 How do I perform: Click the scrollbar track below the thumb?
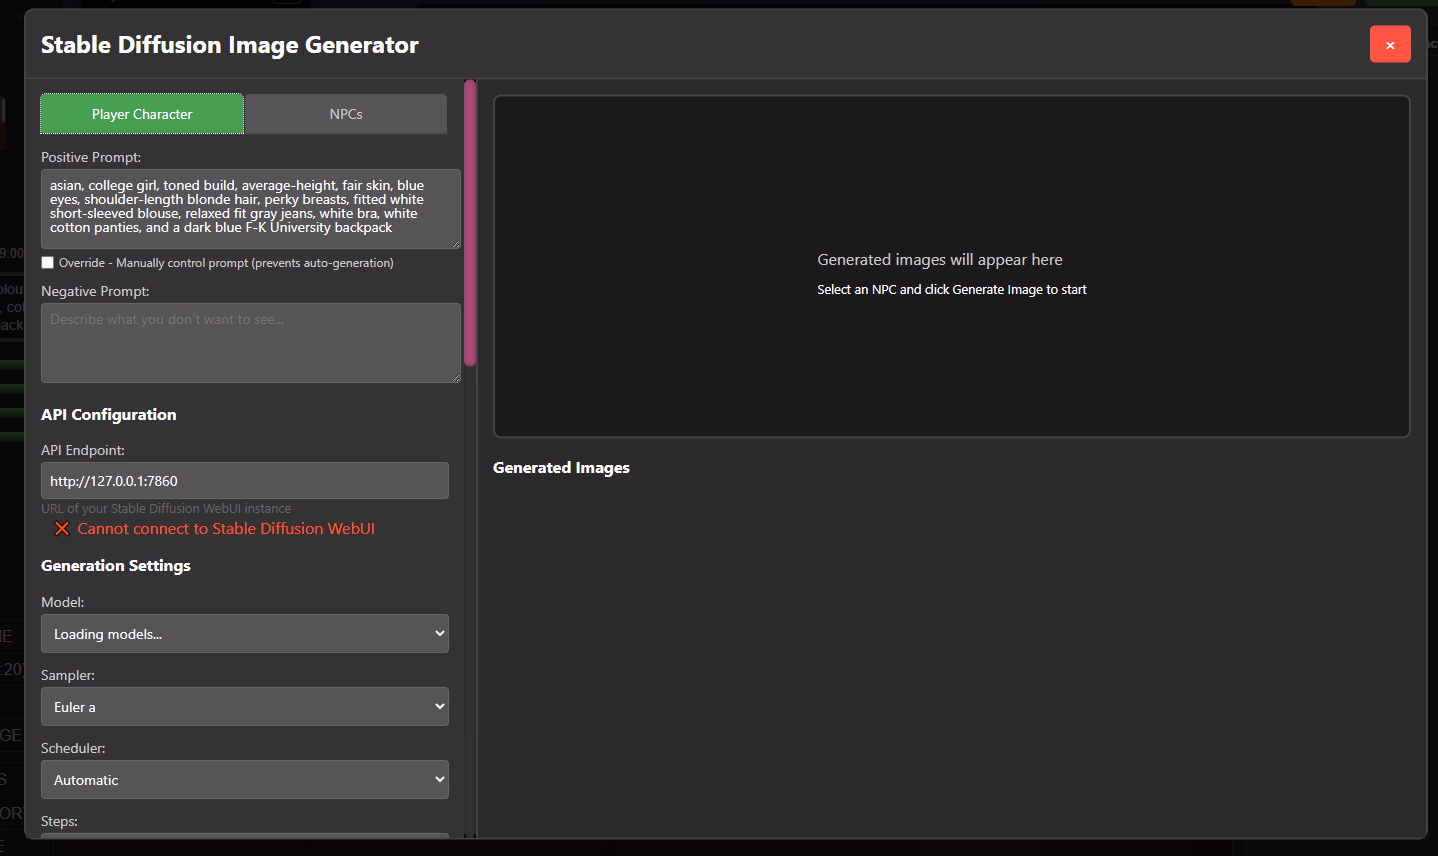tap(470, 600)
